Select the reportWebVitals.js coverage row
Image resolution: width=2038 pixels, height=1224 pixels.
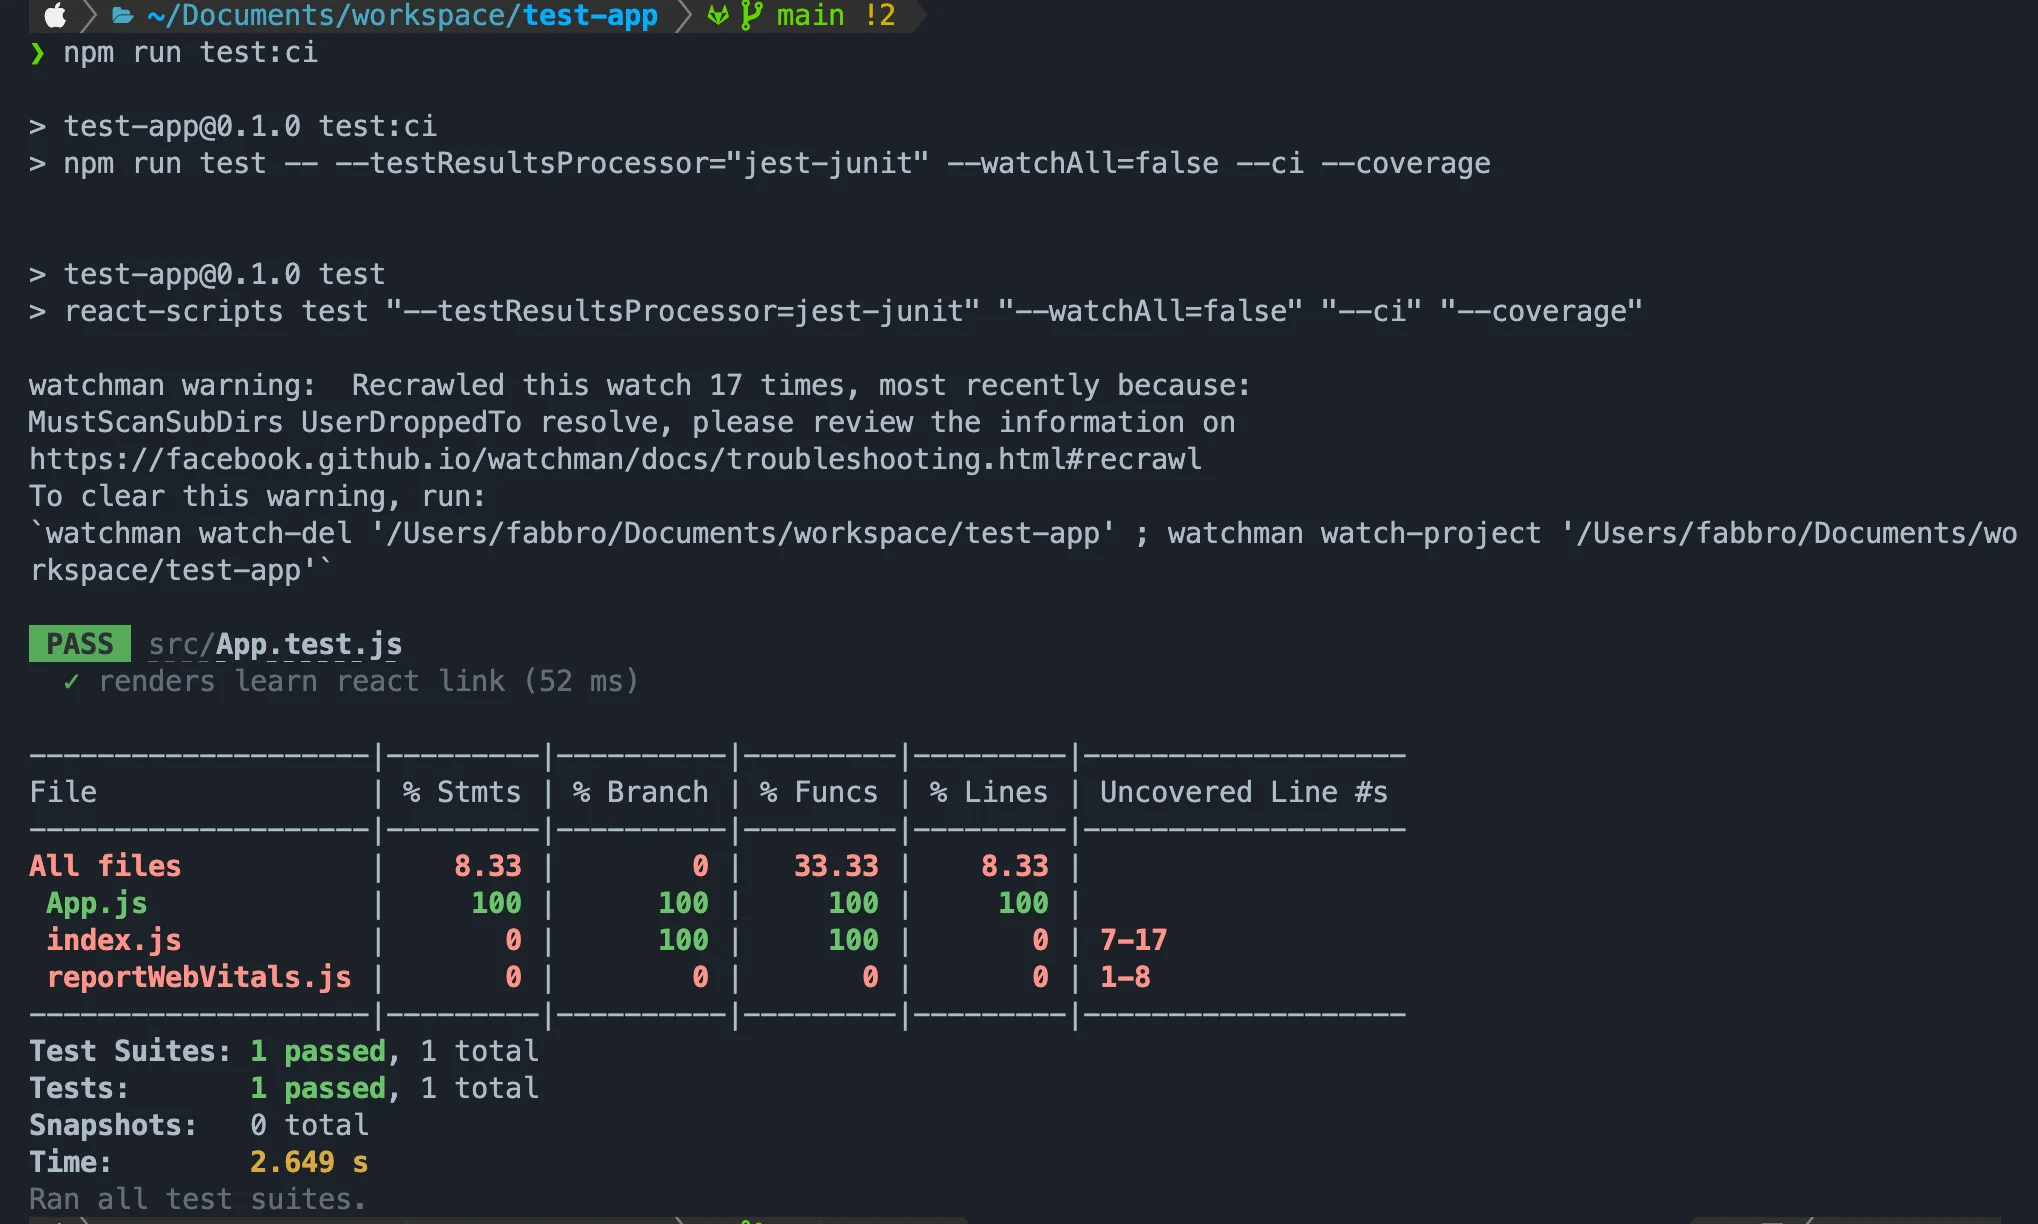coord(198,977)
